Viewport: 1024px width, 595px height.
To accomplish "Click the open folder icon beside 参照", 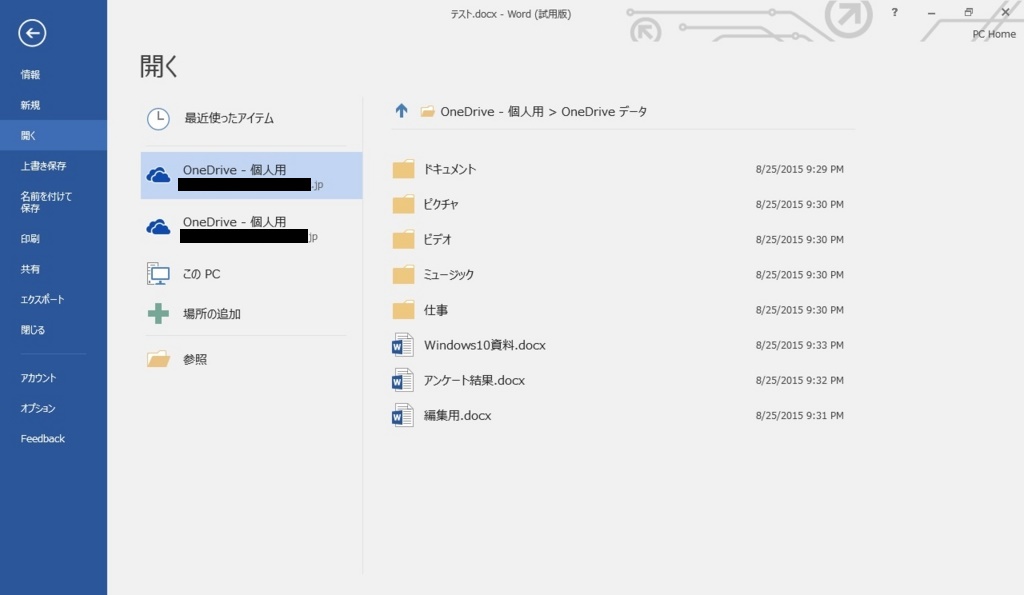I will pos(158,359).
